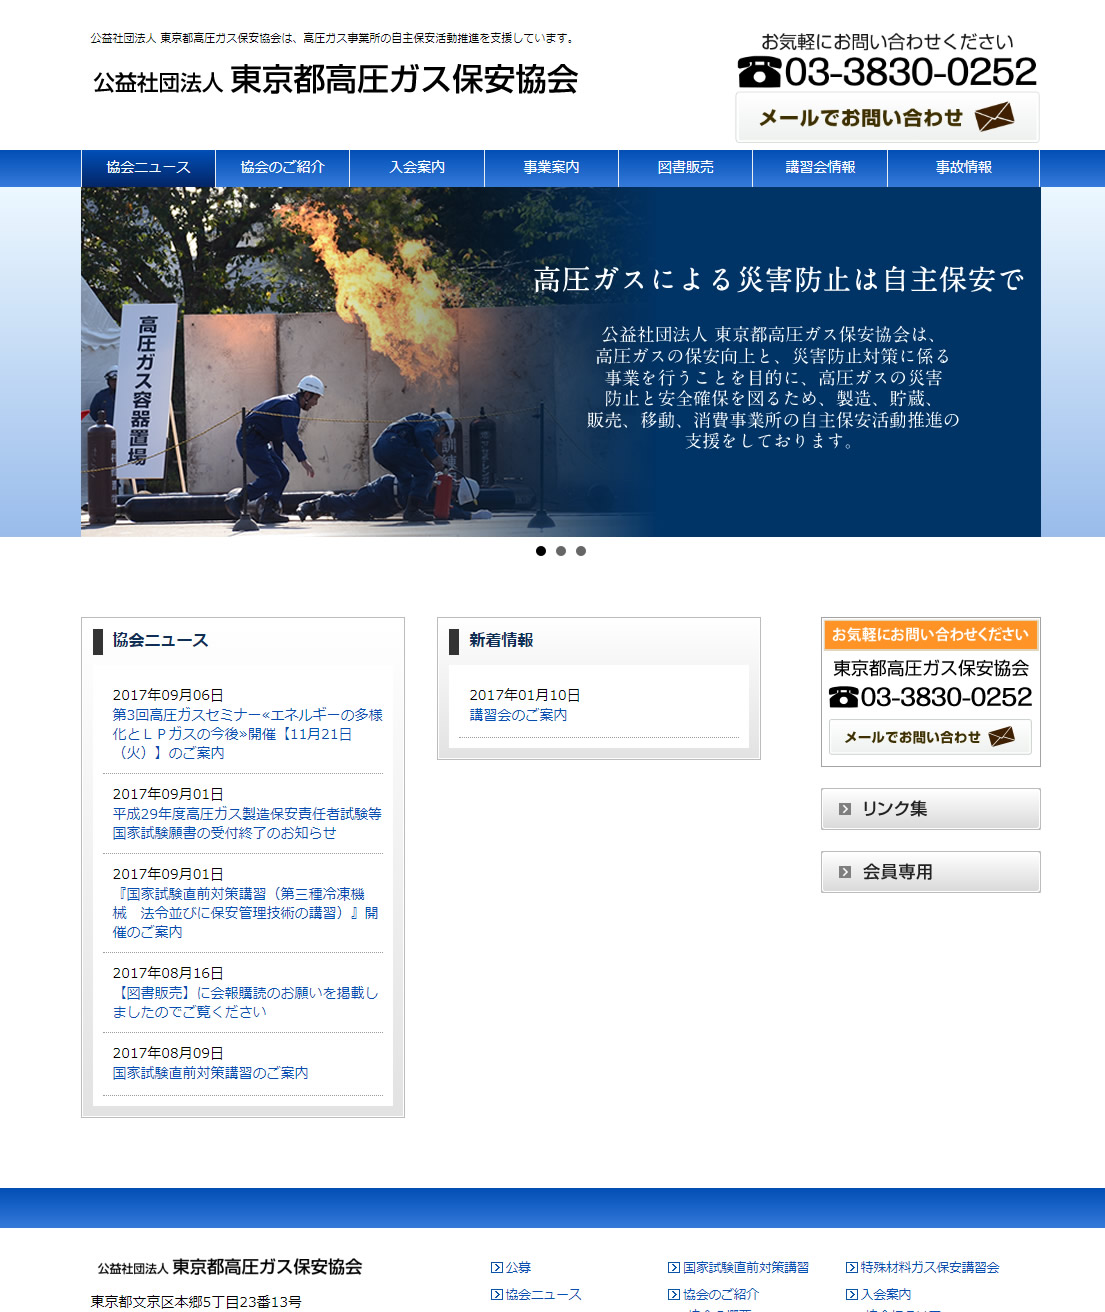Click the sidebar telephone icon
1105x1312 pixels.
(x=844, y=697)
